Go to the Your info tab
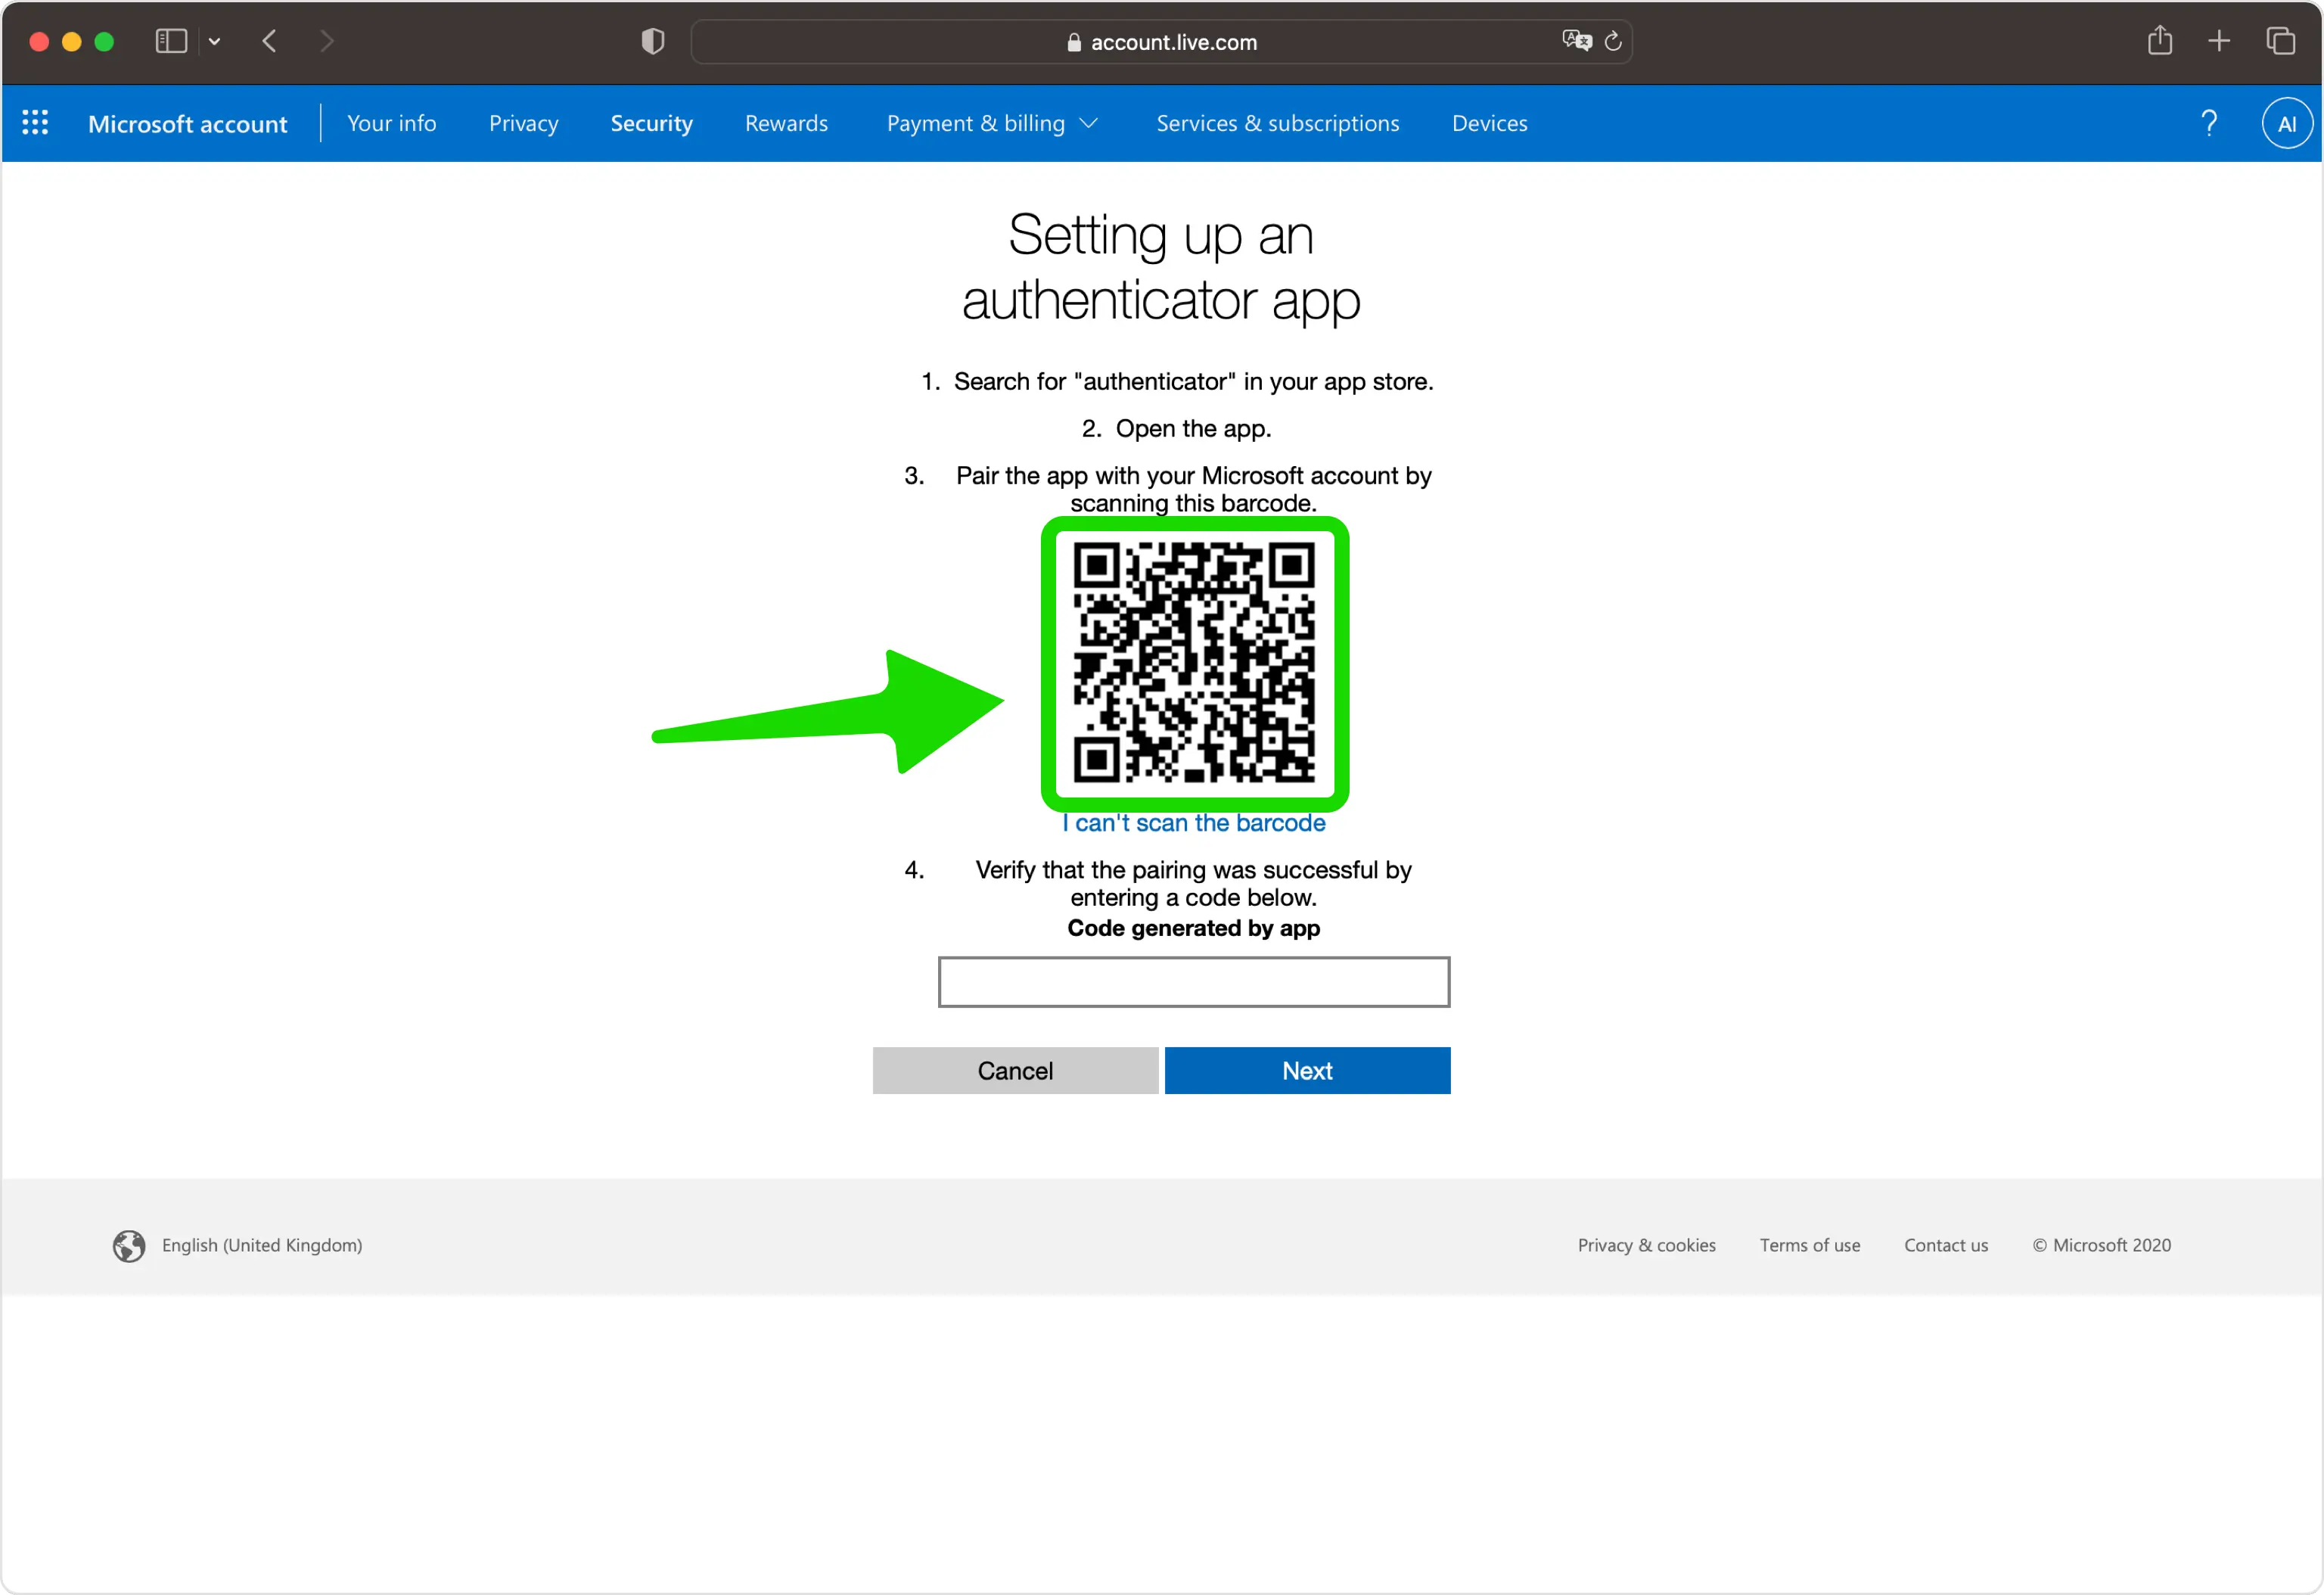Screen dimensions: 2324x1595 (x=392, y=123)
